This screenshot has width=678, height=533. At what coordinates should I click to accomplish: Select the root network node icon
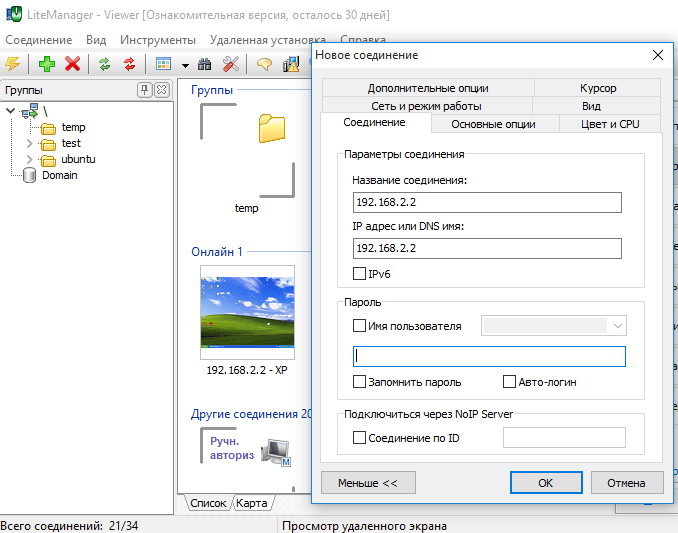(x=30, y=112)
